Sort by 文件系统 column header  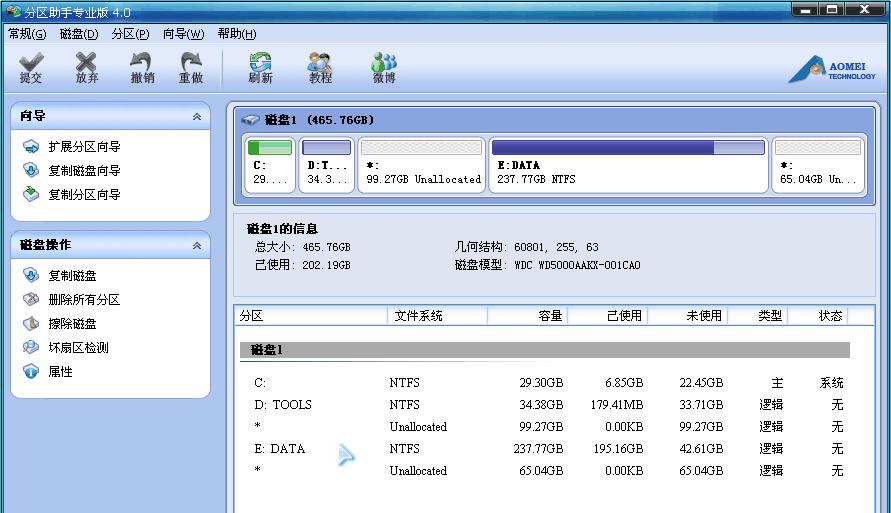[x=437, y=316]
